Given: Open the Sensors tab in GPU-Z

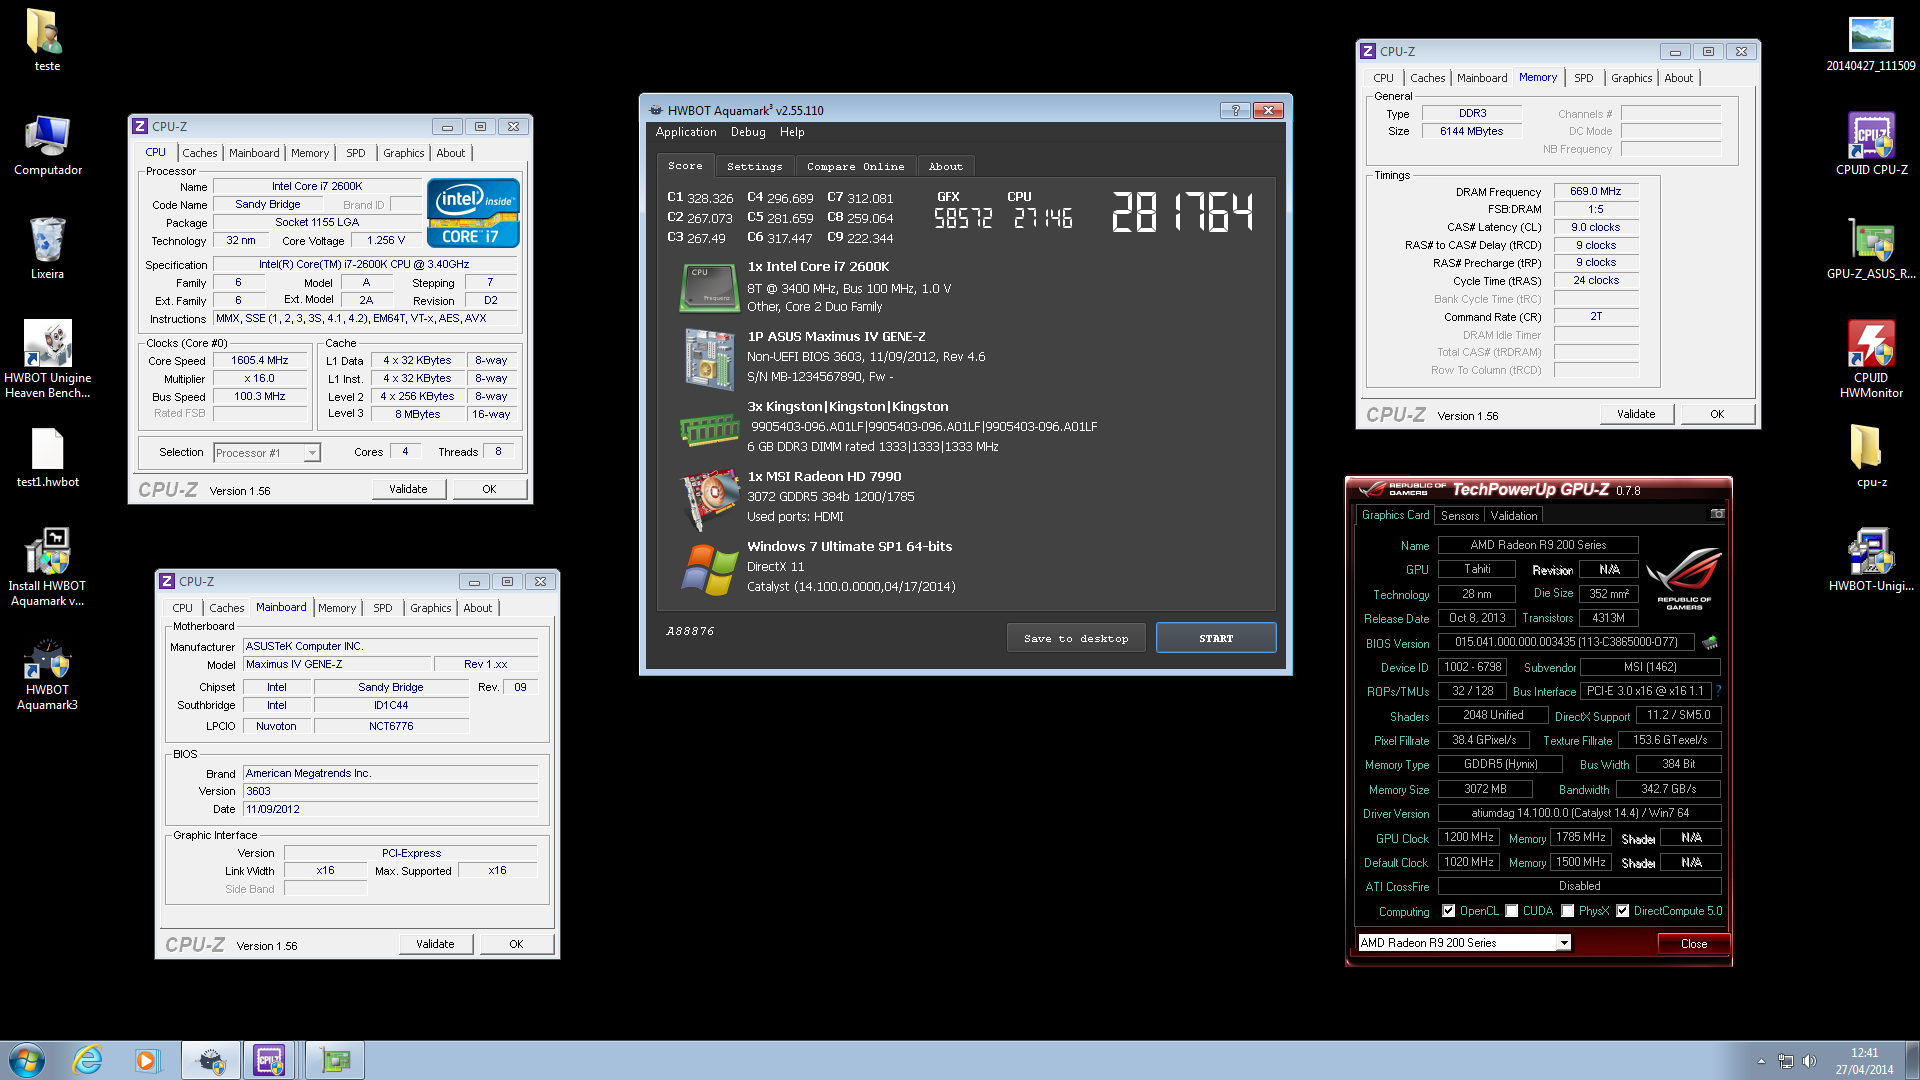Looking at the screenshot, I should pos(1459,516).
